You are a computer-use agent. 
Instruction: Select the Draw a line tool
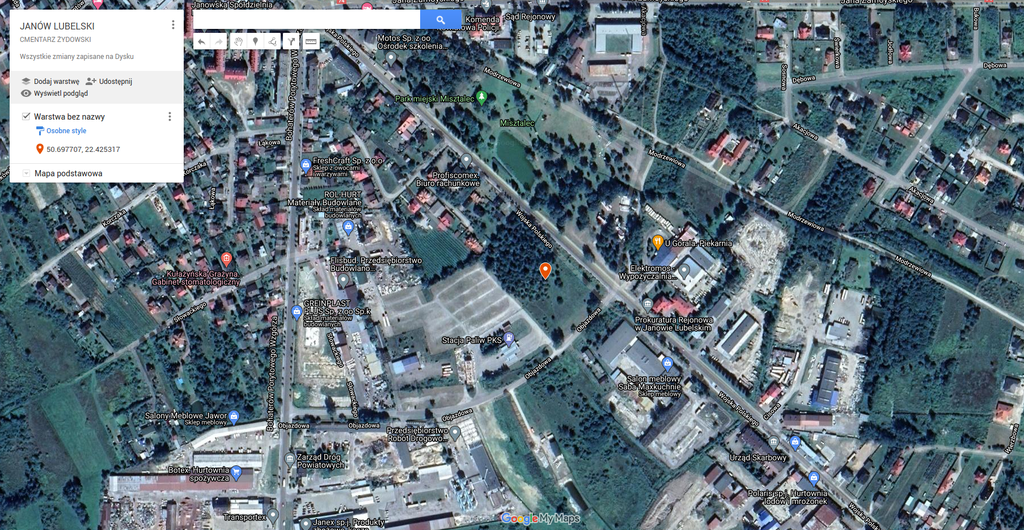pyautogui.click(x=273, y=41)
